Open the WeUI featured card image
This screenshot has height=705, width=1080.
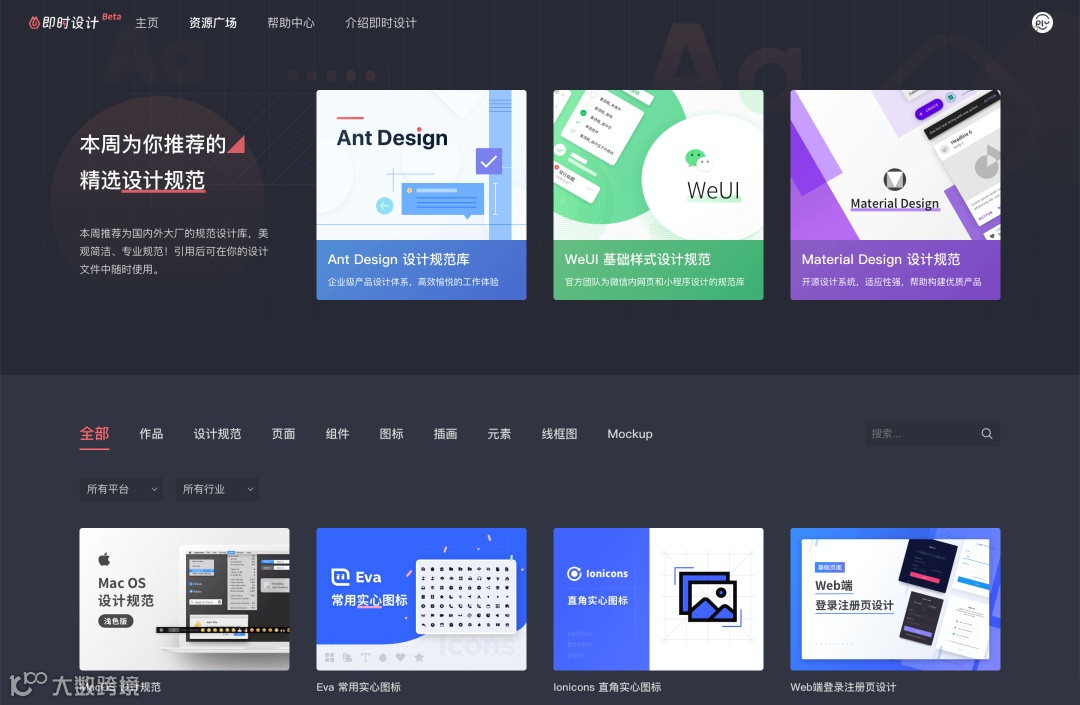[658, 165]
